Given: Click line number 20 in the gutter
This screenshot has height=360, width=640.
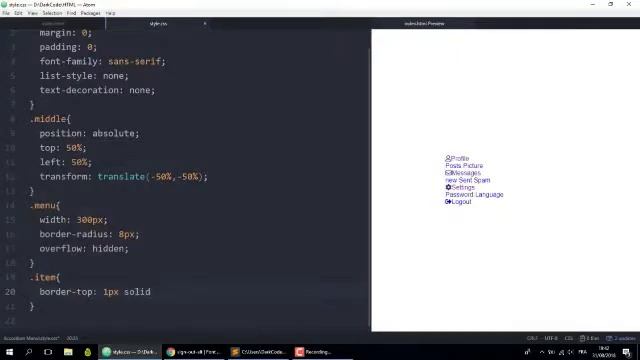Looking at the screenshot, I should pyautogui.click(x=10, y=292).
